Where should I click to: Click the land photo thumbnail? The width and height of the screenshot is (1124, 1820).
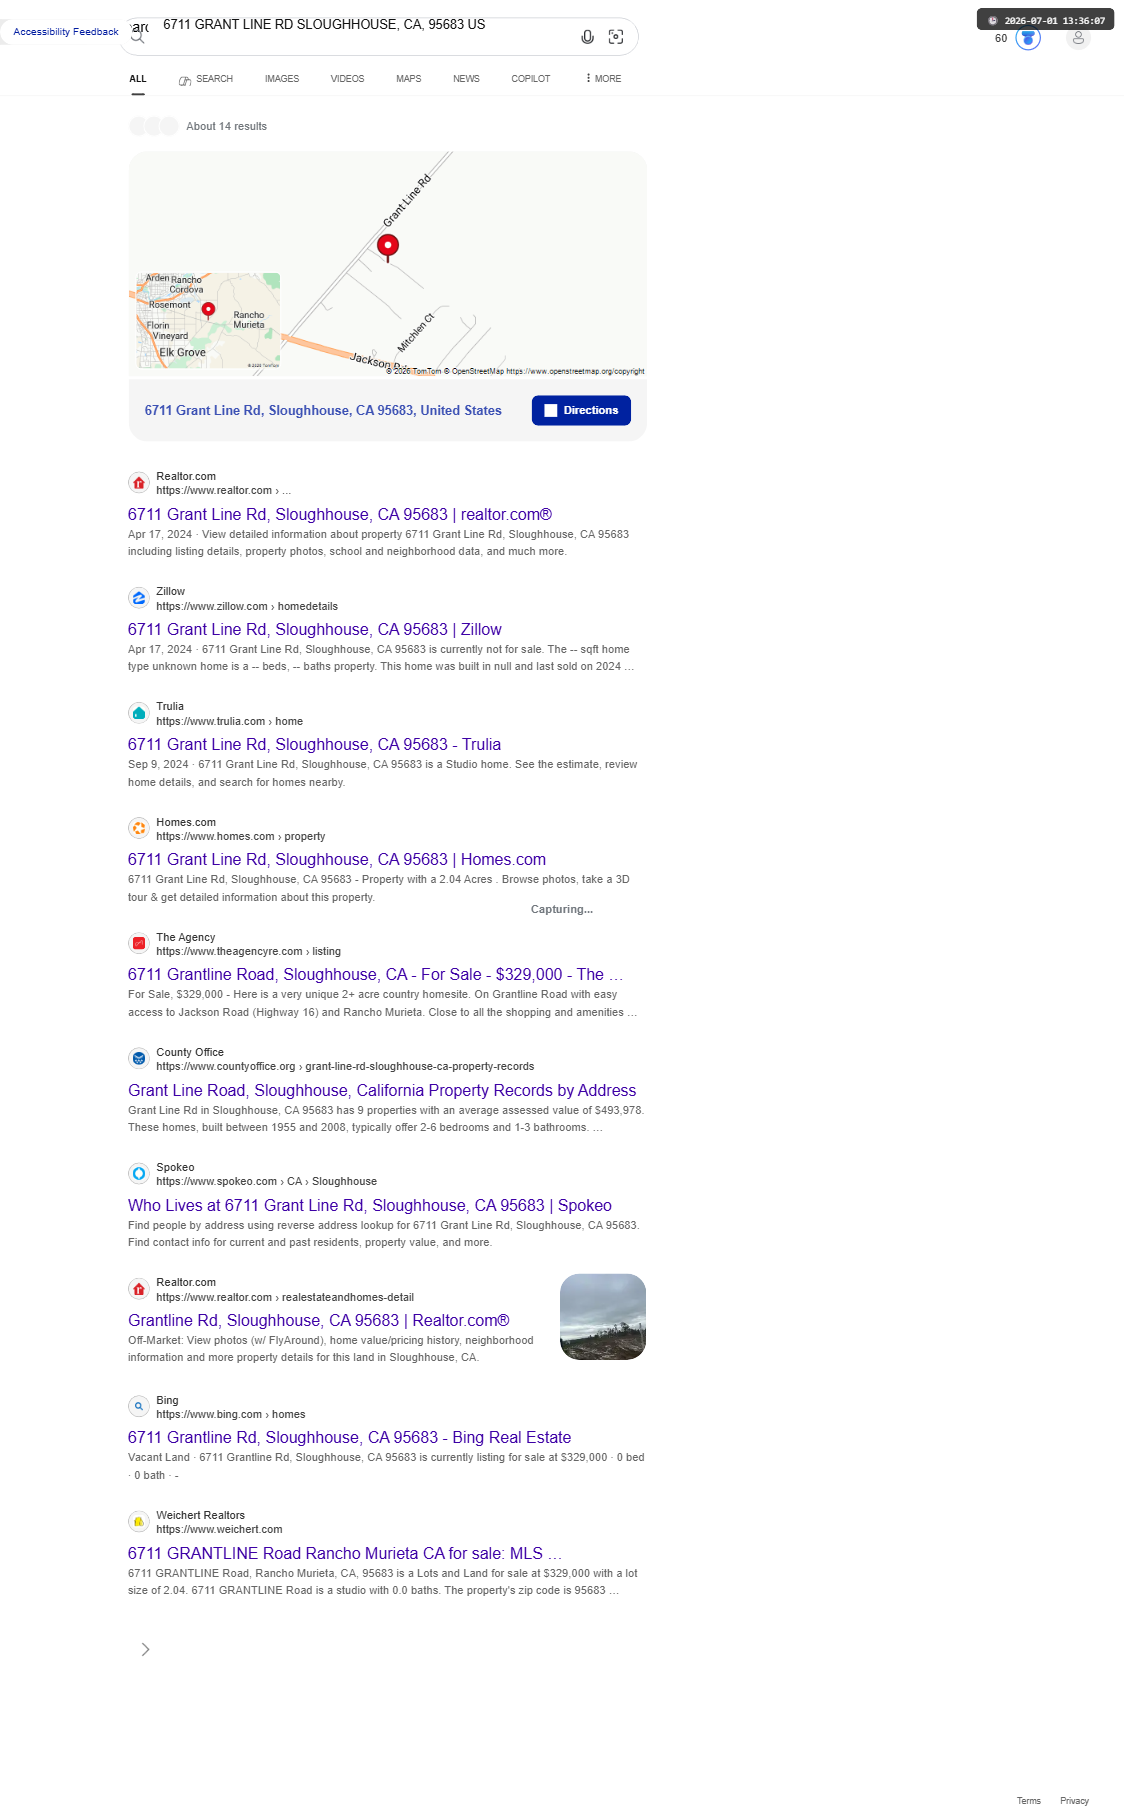point(603,1317)
